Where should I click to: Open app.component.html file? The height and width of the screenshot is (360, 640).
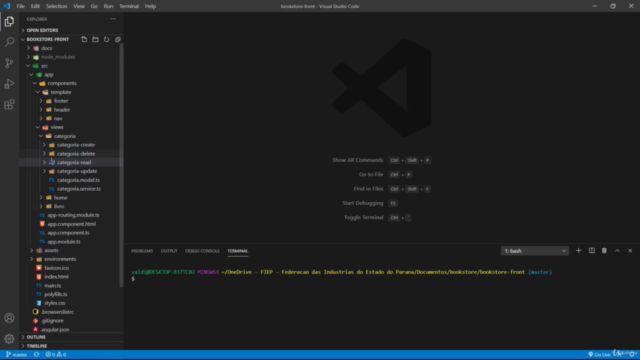click(x=71, y=224)
